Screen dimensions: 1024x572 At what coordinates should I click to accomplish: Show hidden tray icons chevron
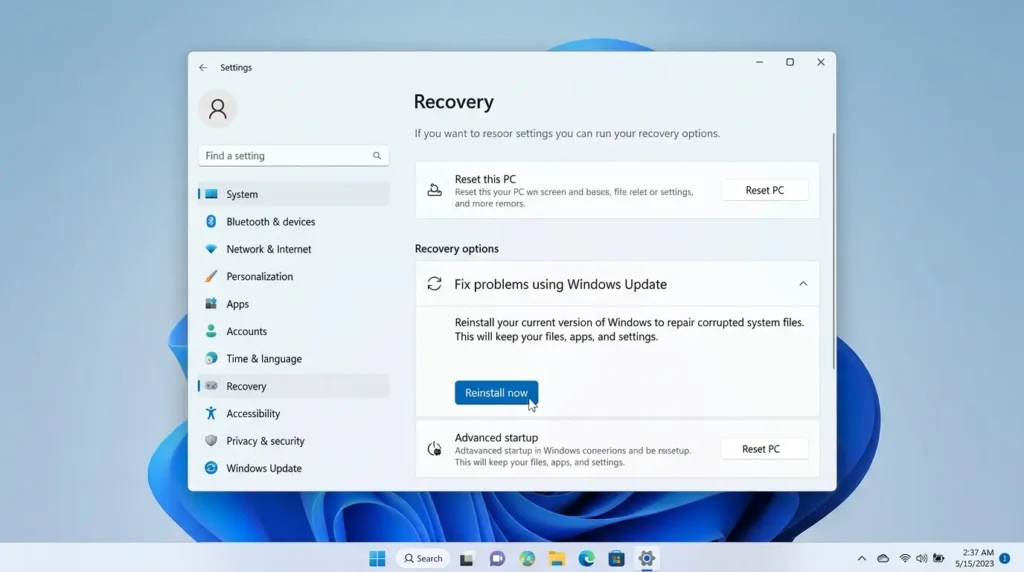pyautogui.click(x=861, y=558)
